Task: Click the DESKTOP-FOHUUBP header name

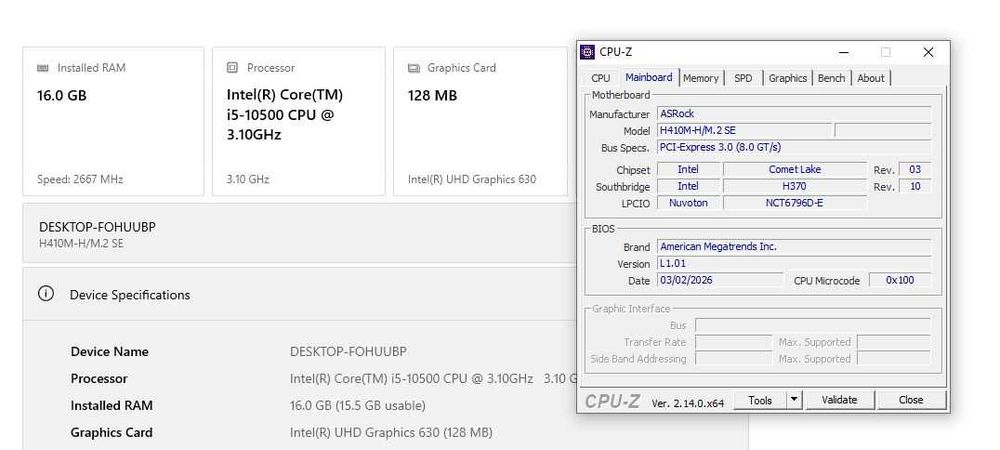Action: [98, 227]
